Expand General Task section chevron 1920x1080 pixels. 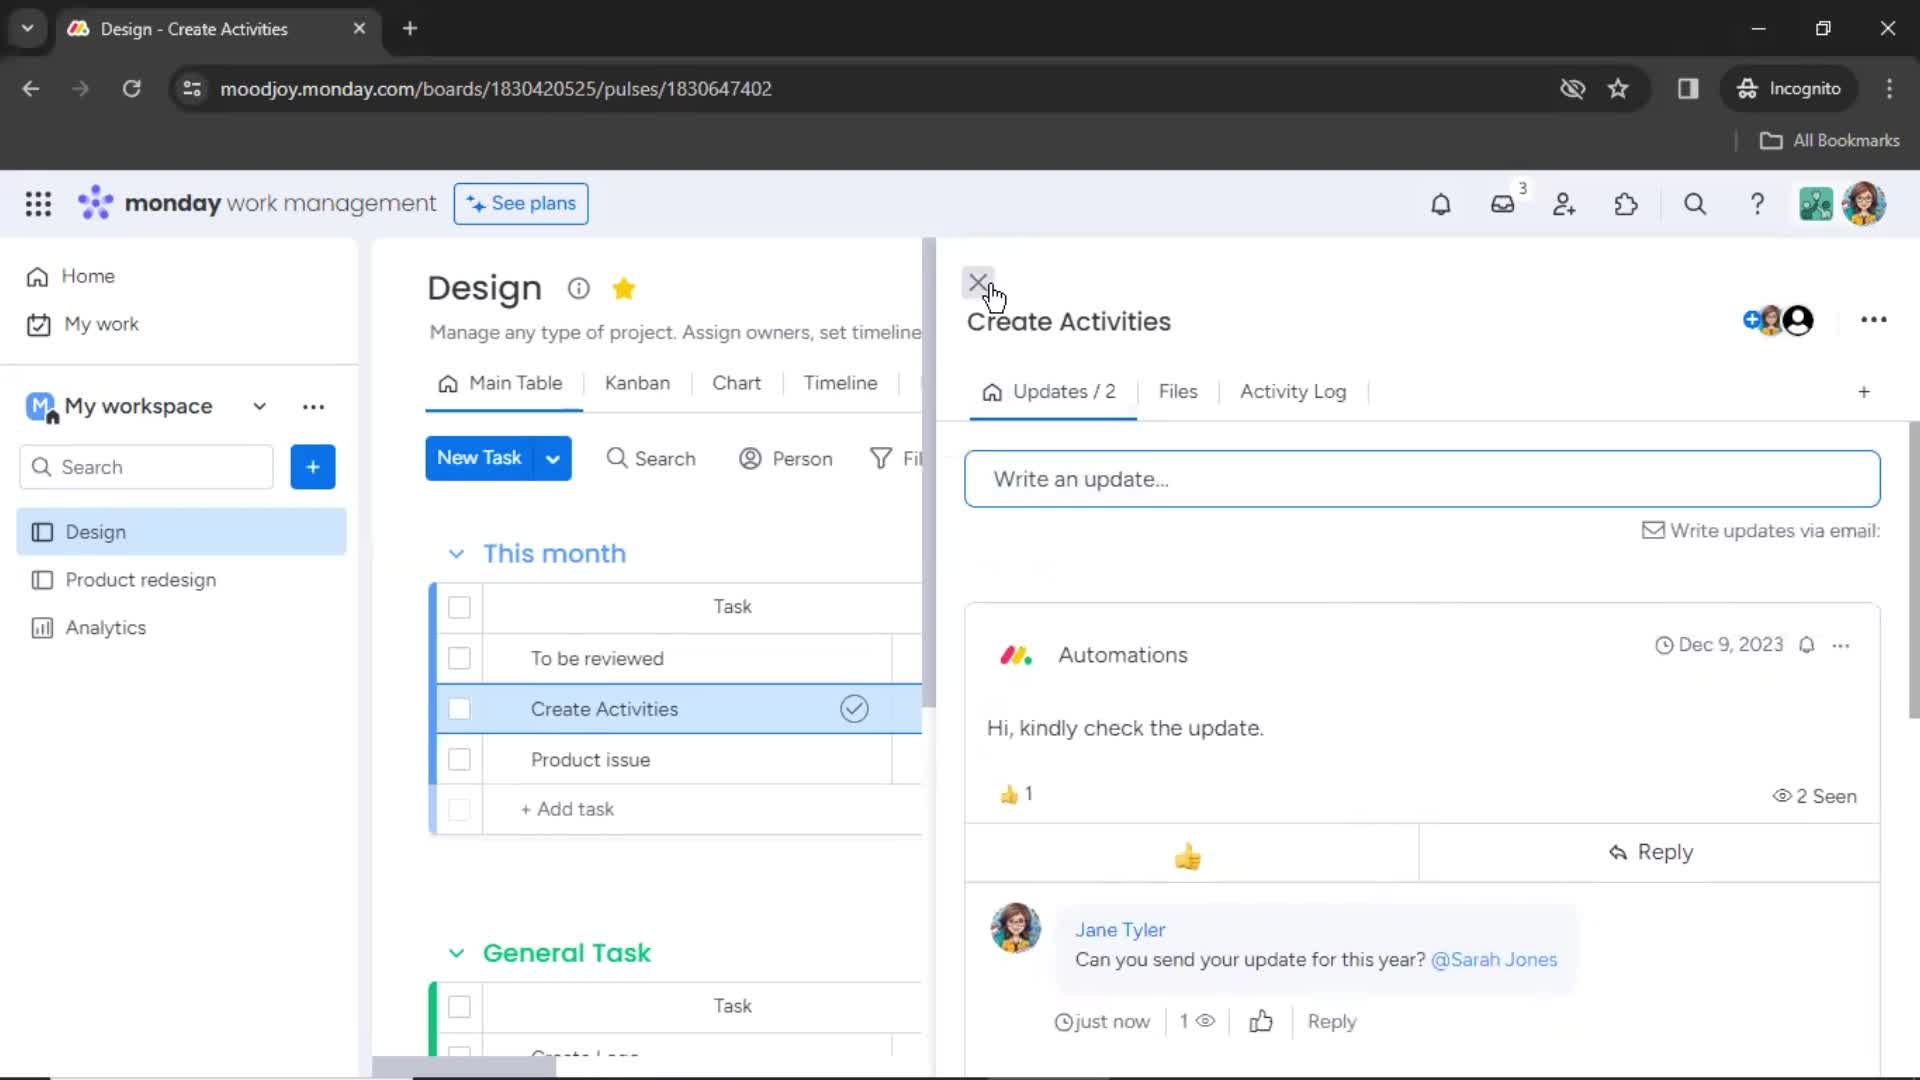point(455,952)
